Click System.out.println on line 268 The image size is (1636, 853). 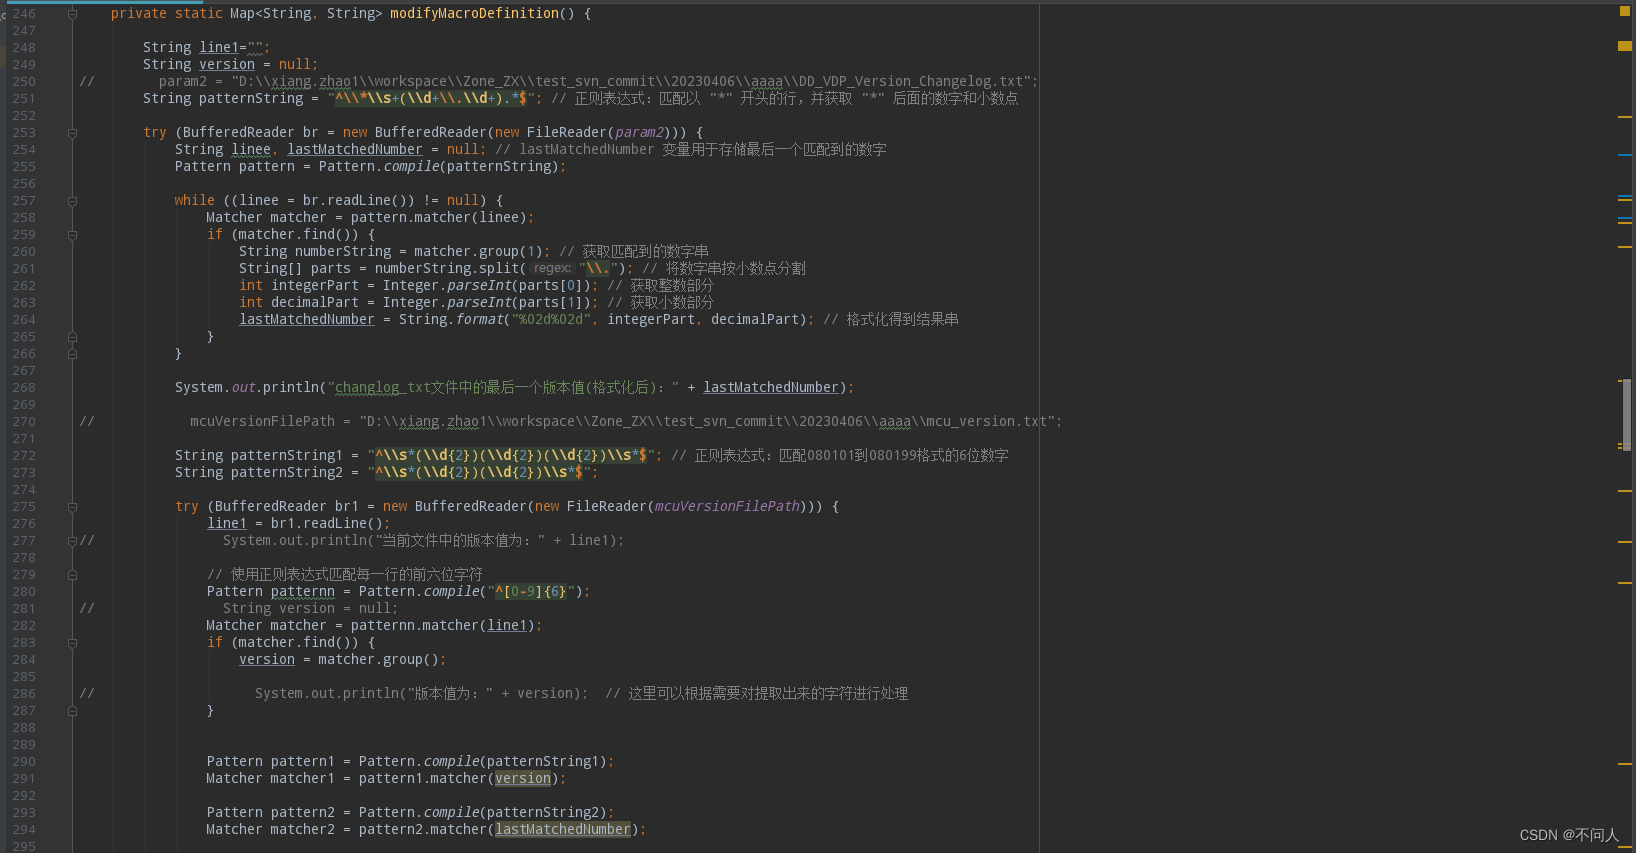click(247, 388)
